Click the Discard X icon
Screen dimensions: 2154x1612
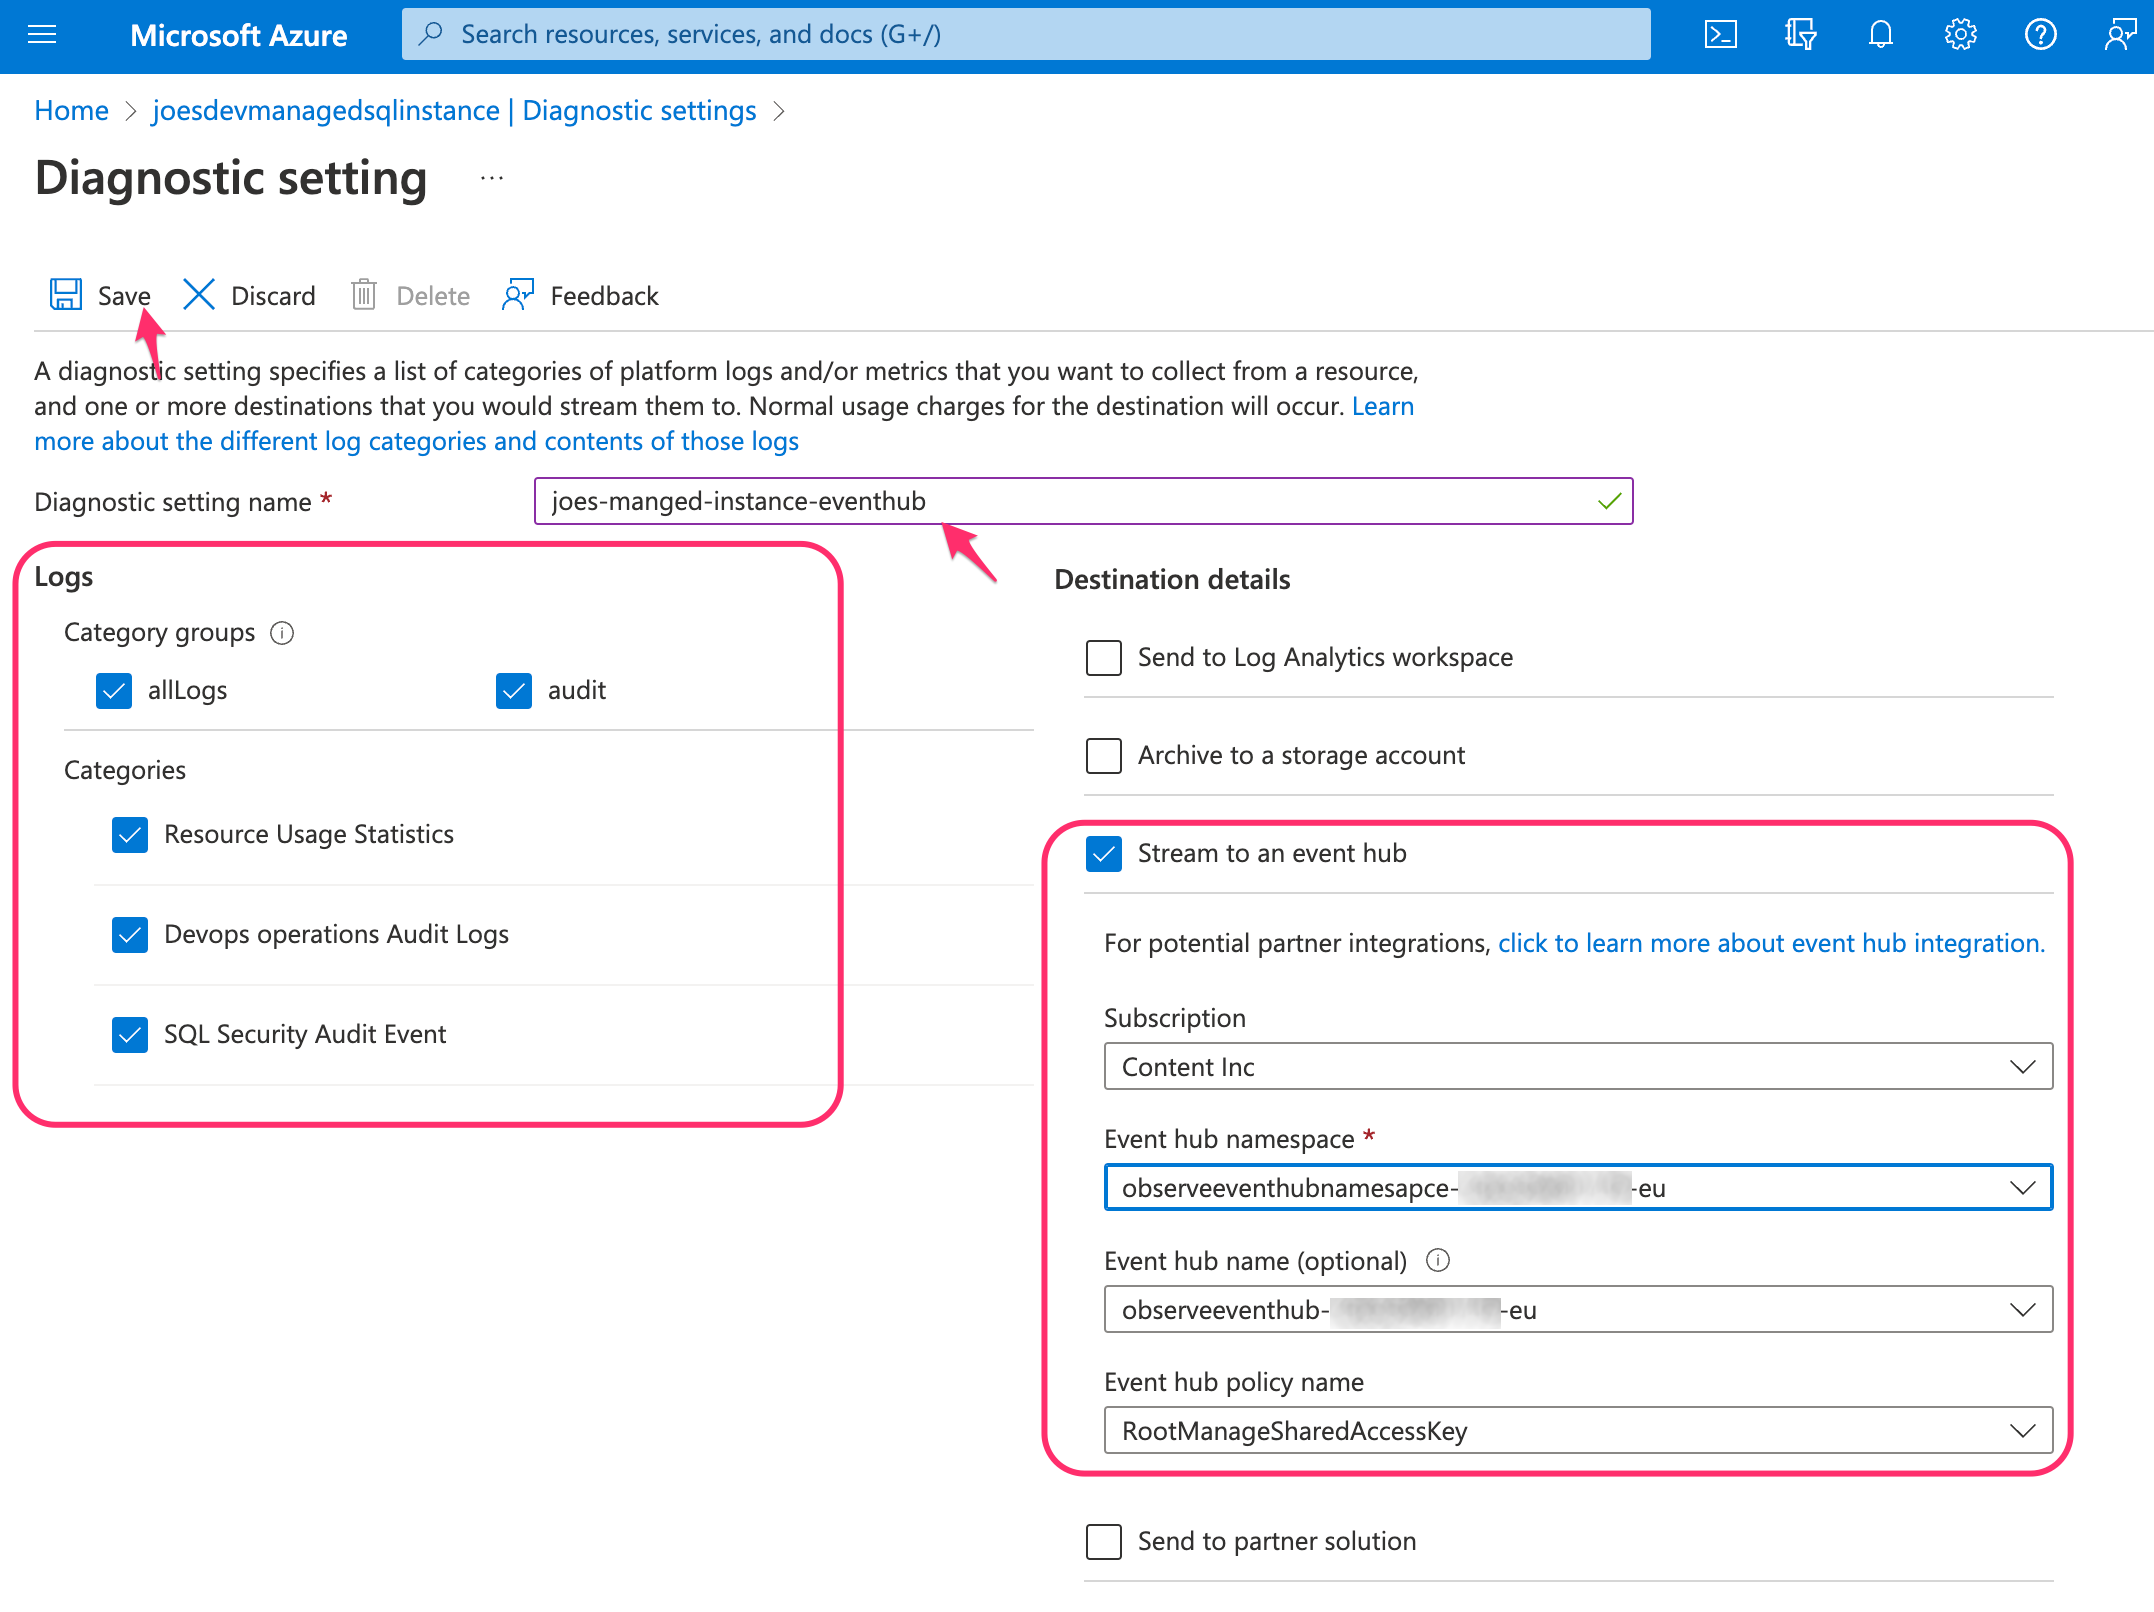[199, 295]
